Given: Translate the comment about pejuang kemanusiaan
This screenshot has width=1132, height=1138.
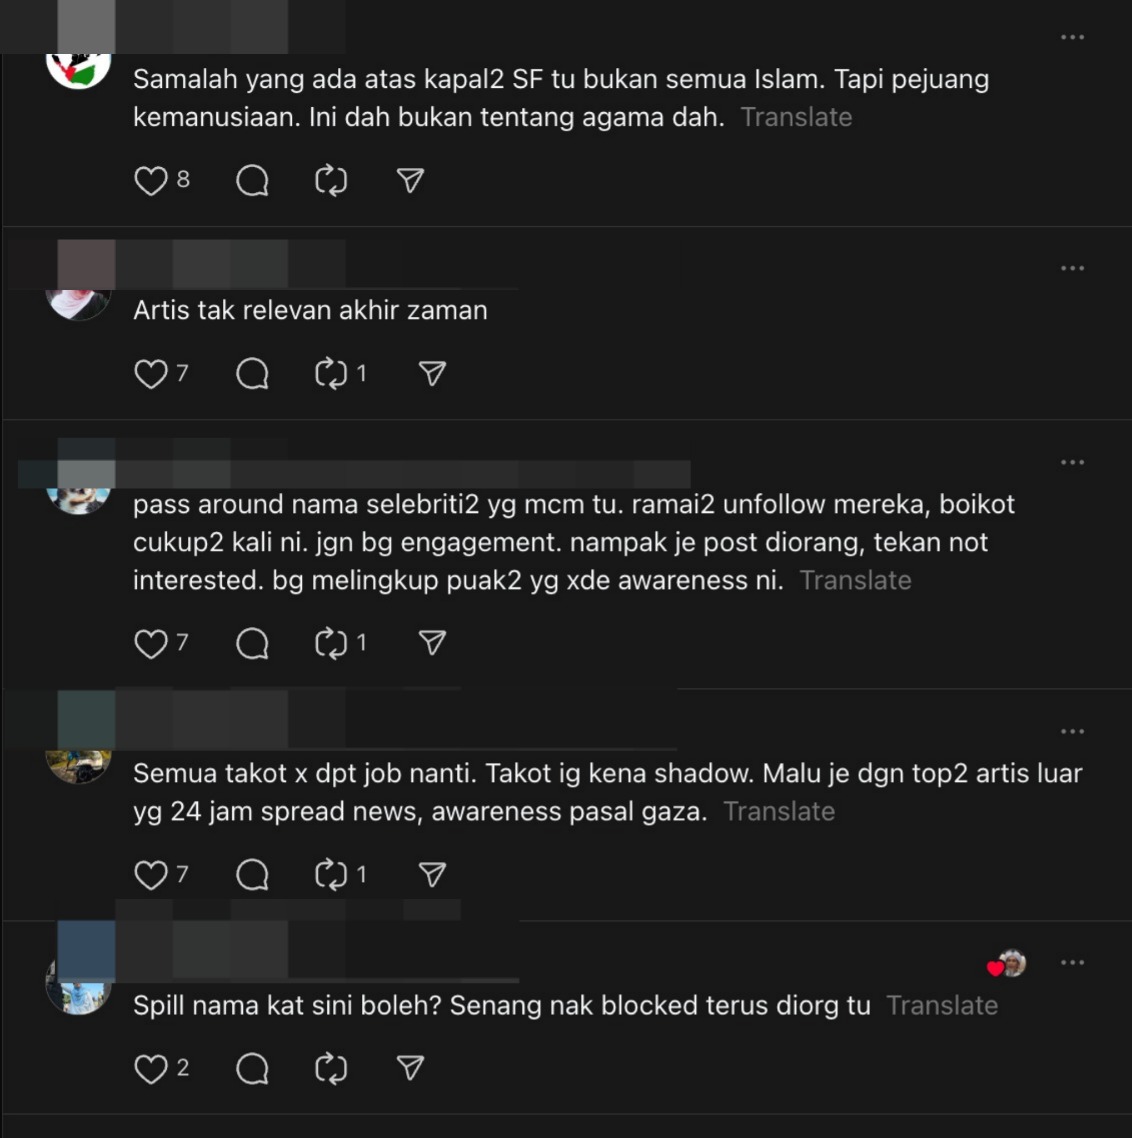Looking at the screenshot, I should click(796, 117).
